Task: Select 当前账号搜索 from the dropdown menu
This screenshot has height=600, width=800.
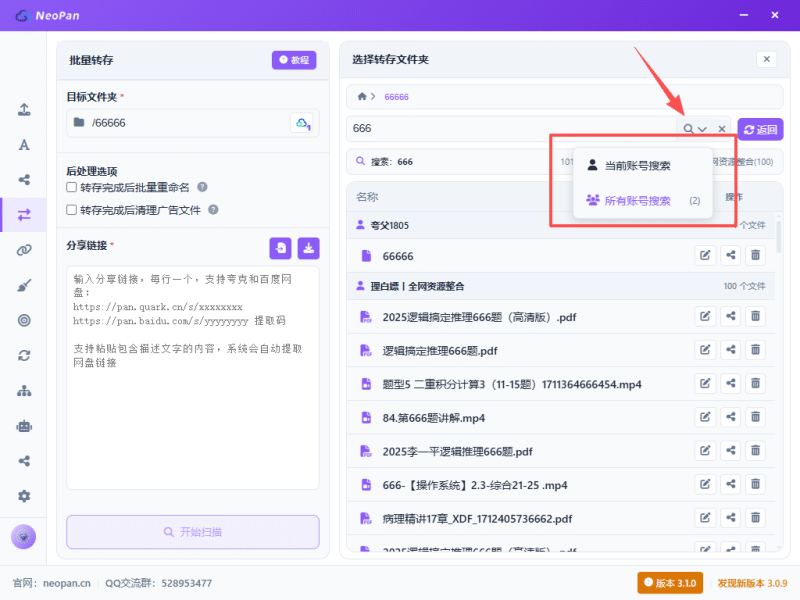Action: (x=637, y=165)
